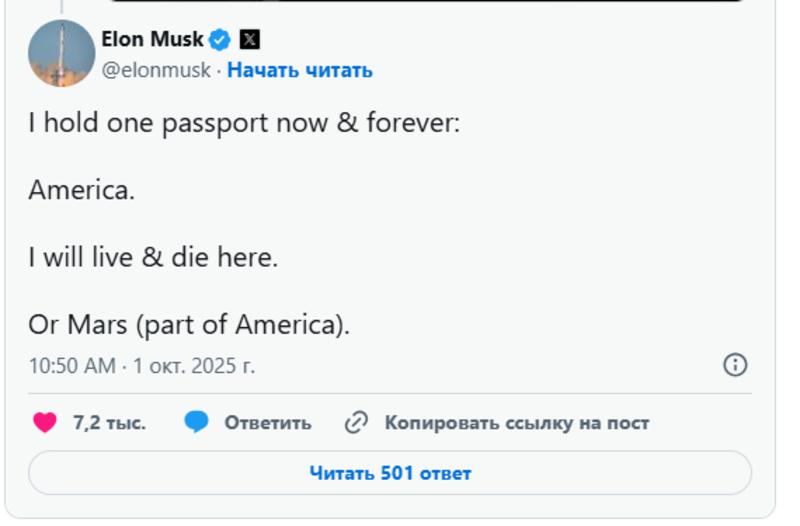Open the info circle icon
Image resolution: width=800 pixels, height=526 pixels.
[x=735, y=365]
